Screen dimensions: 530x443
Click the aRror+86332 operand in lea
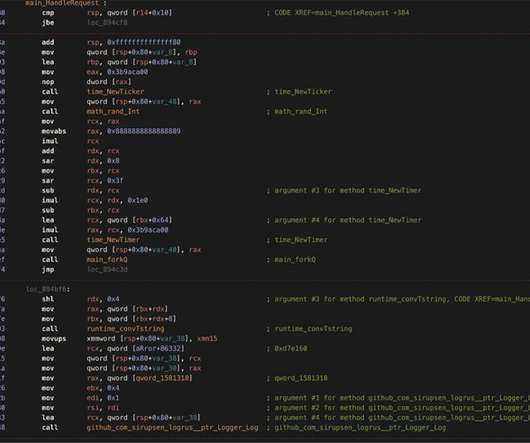(160, 348)
